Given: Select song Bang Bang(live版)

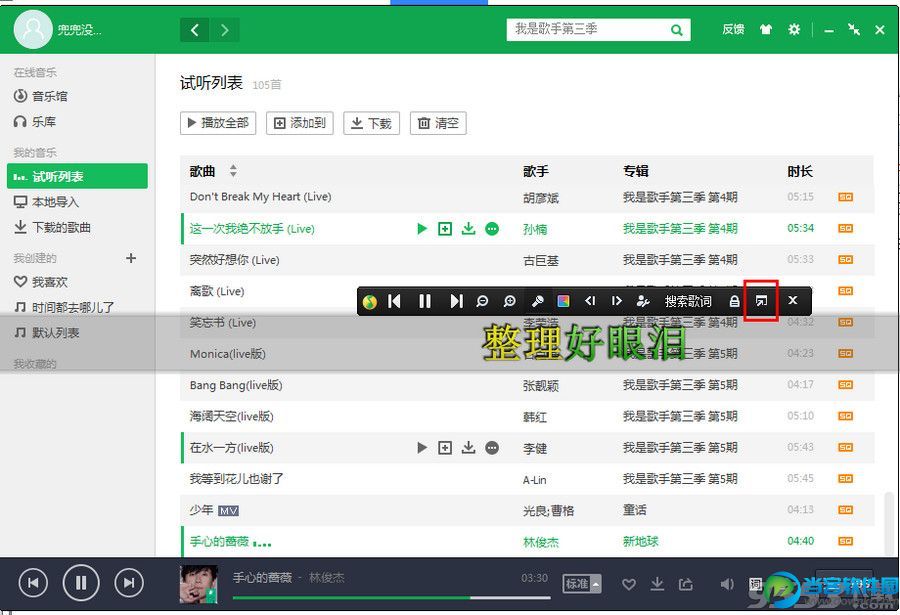Looking at the screenshot, I should [x=236, y=385].
